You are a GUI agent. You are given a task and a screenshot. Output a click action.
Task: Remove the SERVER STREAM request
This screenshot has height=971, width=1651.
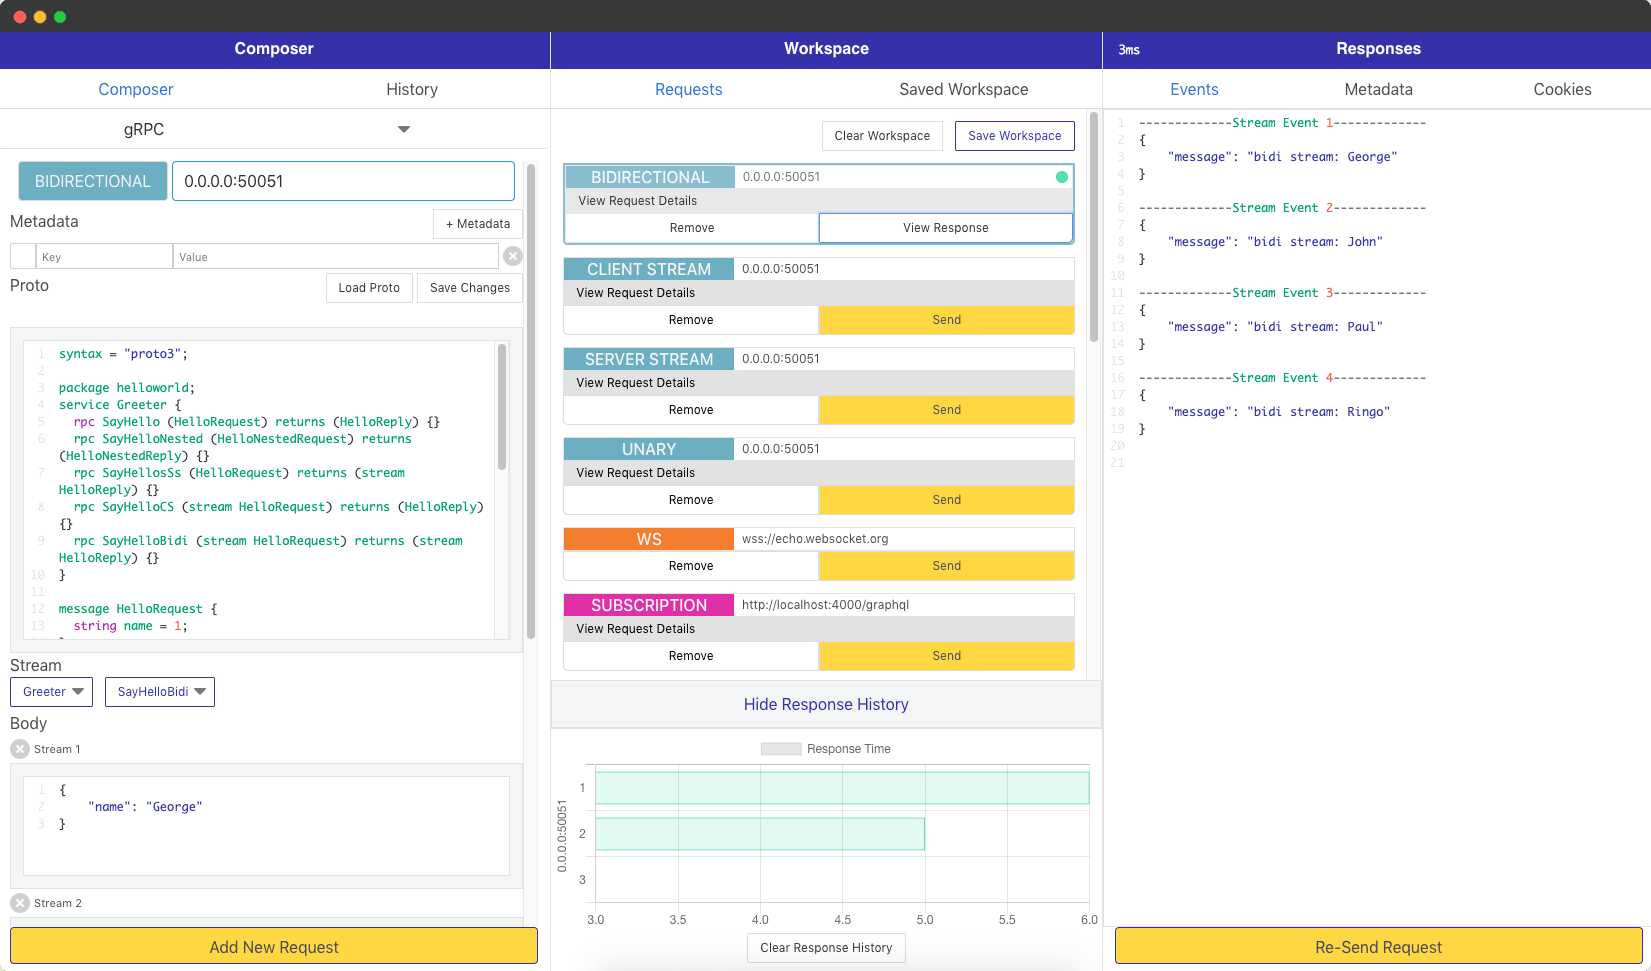point(691,410)
